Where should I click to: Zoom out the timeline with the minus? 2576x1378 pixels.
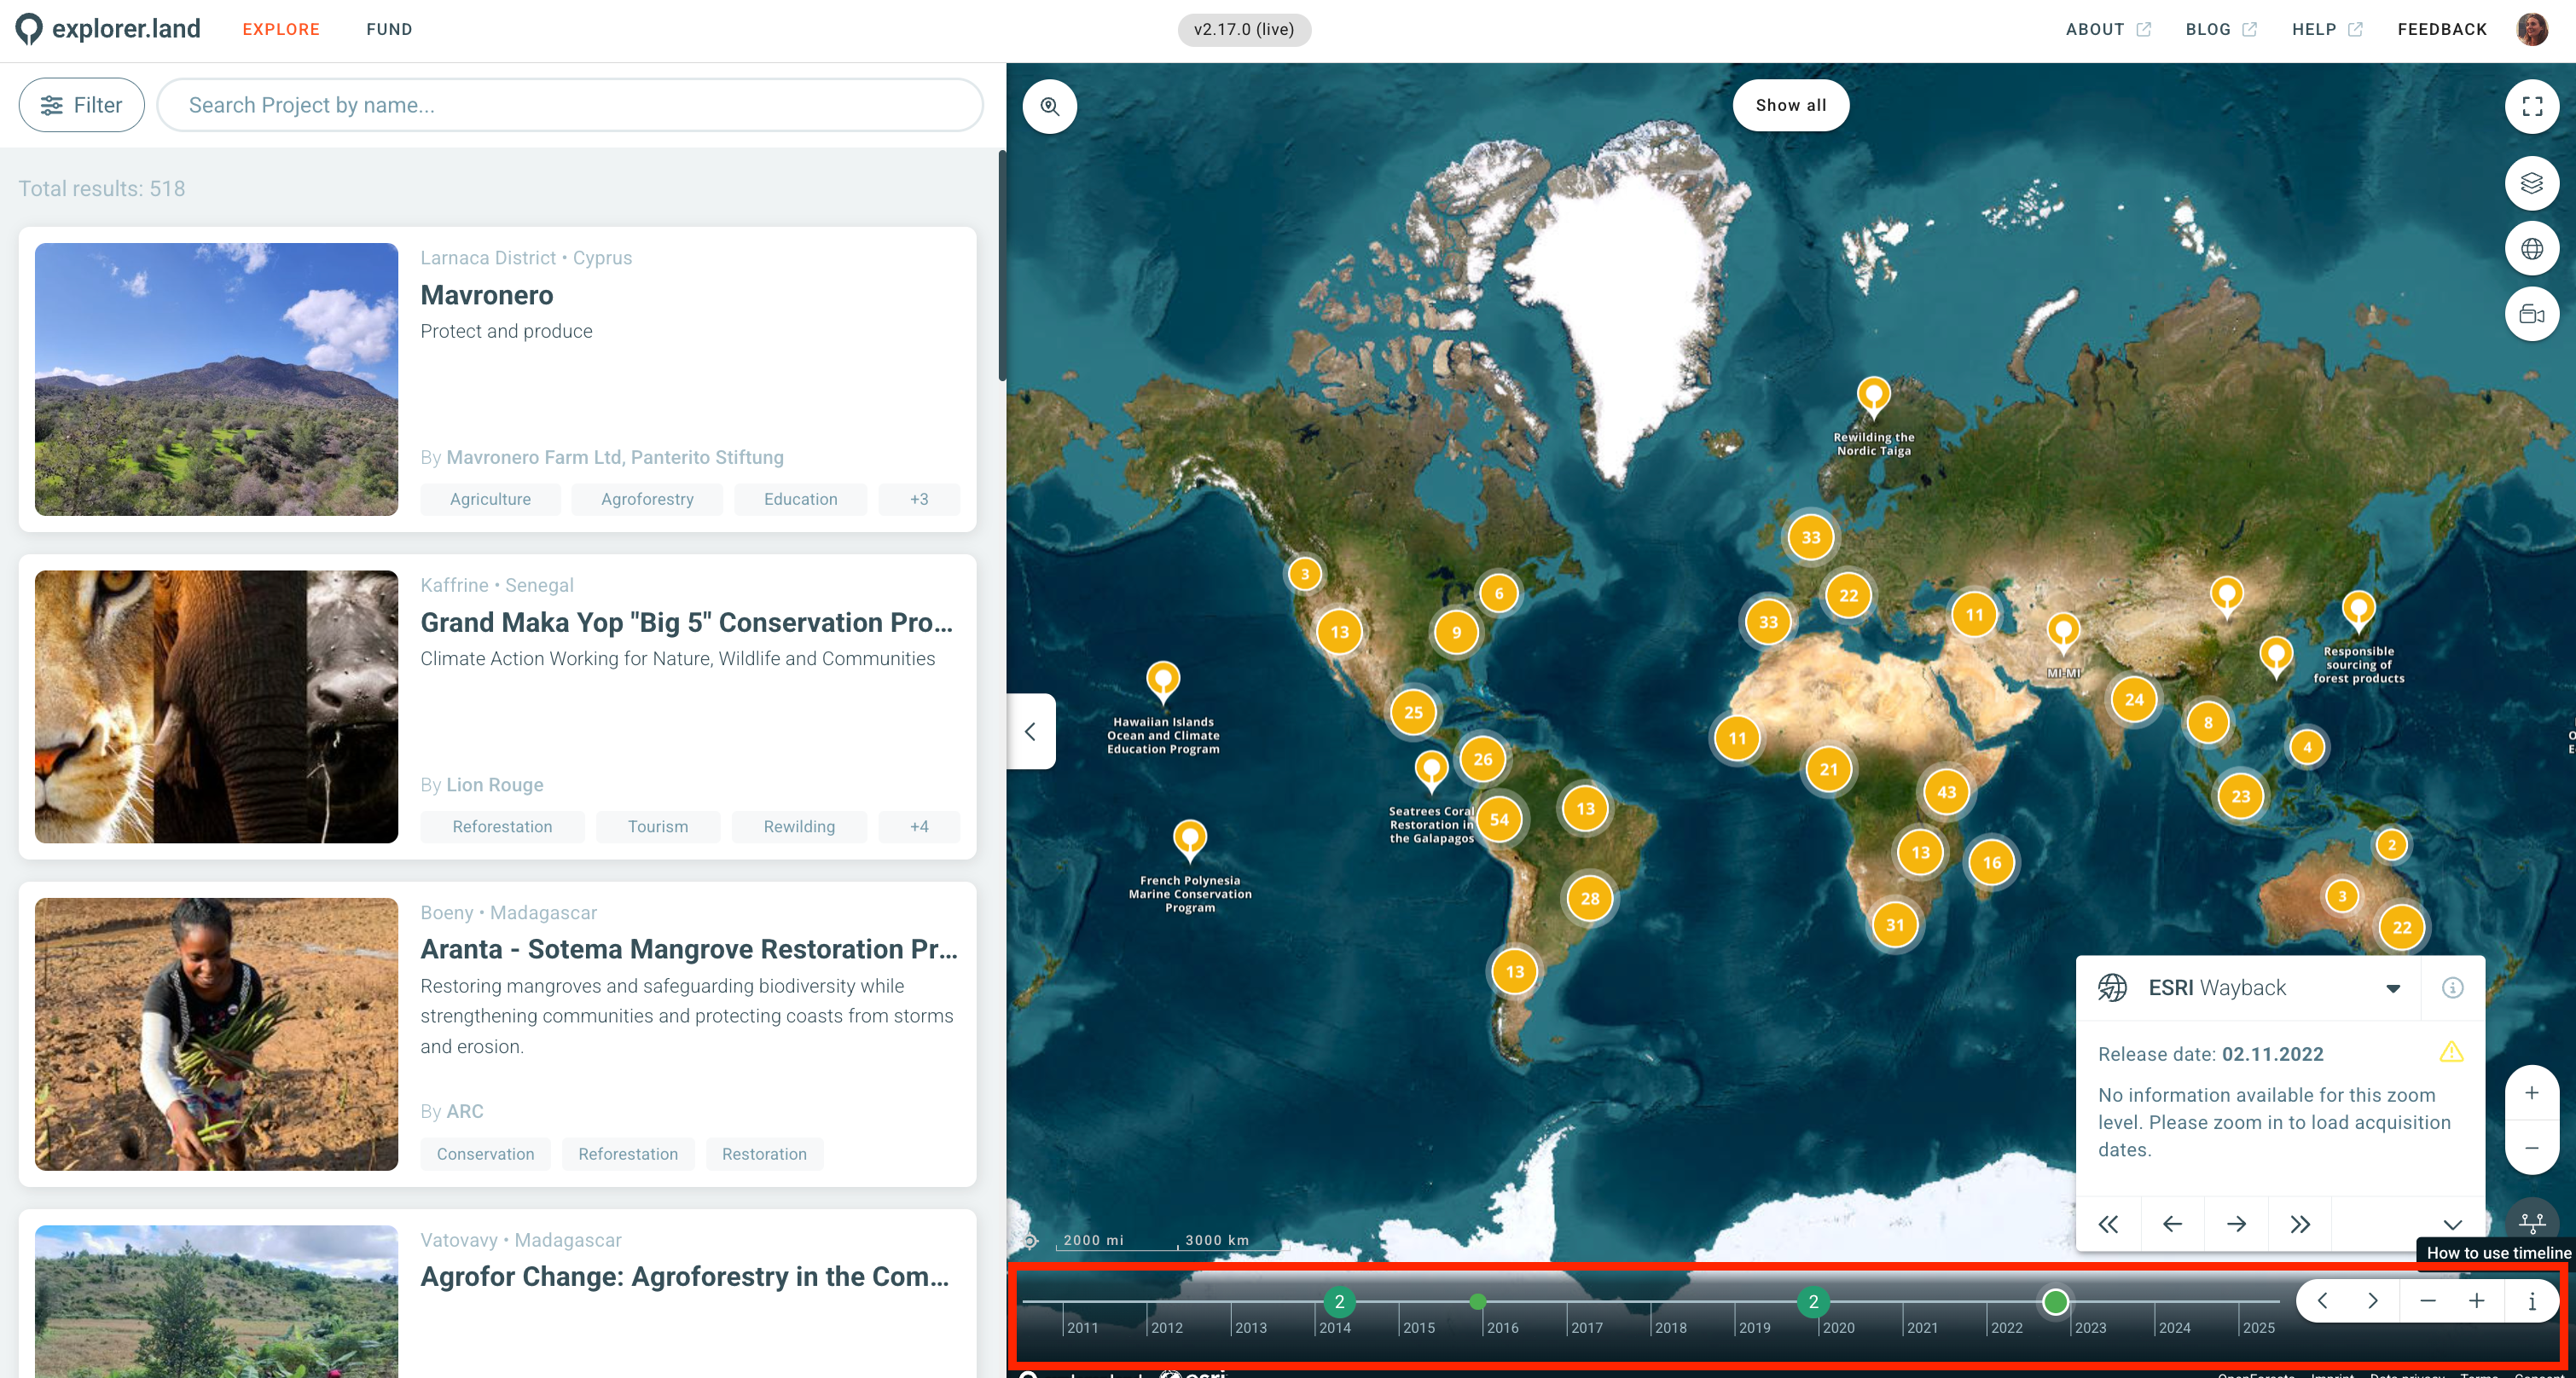(x=2427, y=1301)
